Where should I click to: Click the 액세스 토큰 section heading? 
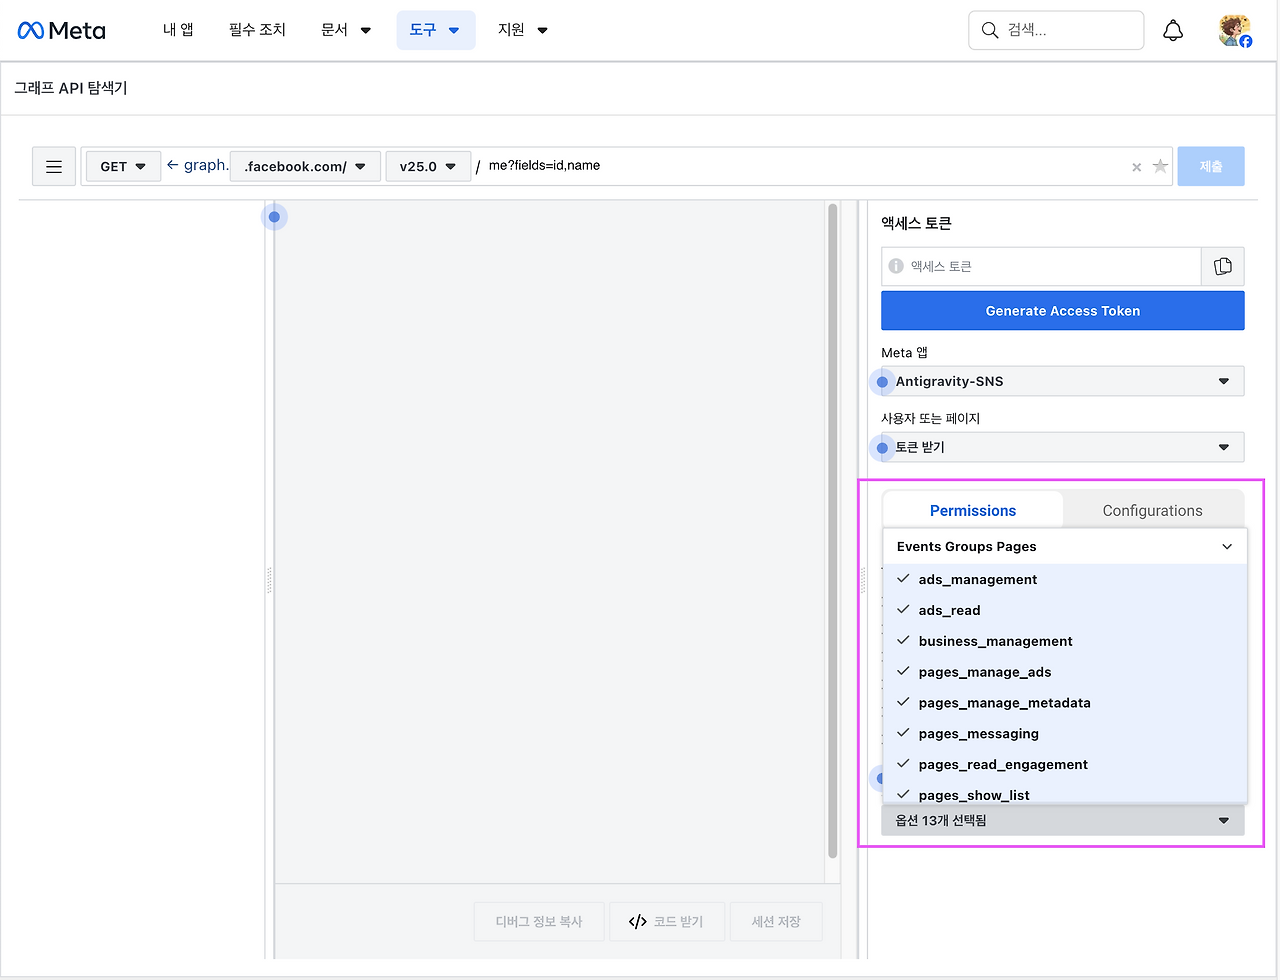(x=916, y=223)
